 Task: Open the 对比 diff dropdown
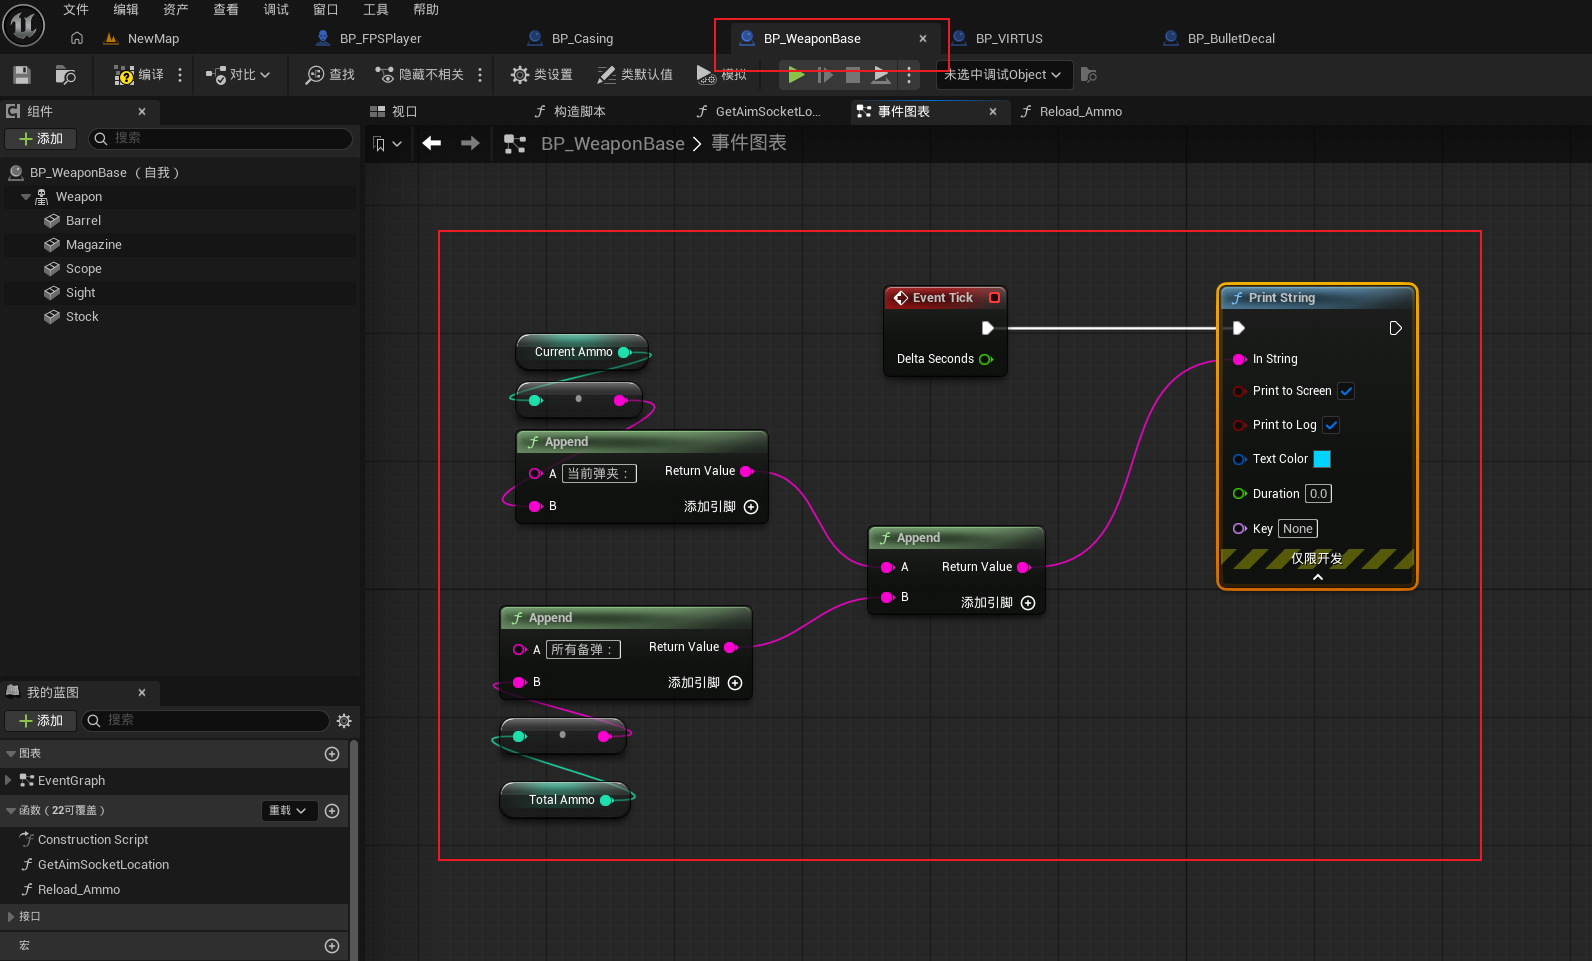(238, 75)
